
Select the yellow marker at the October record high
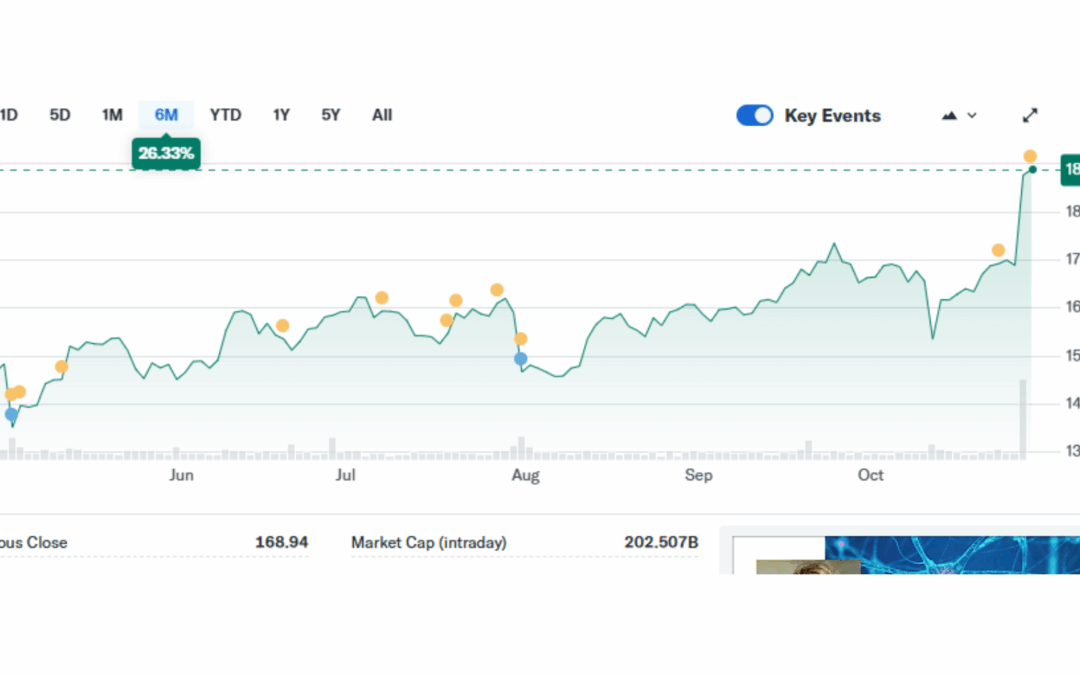point(1030,156)
